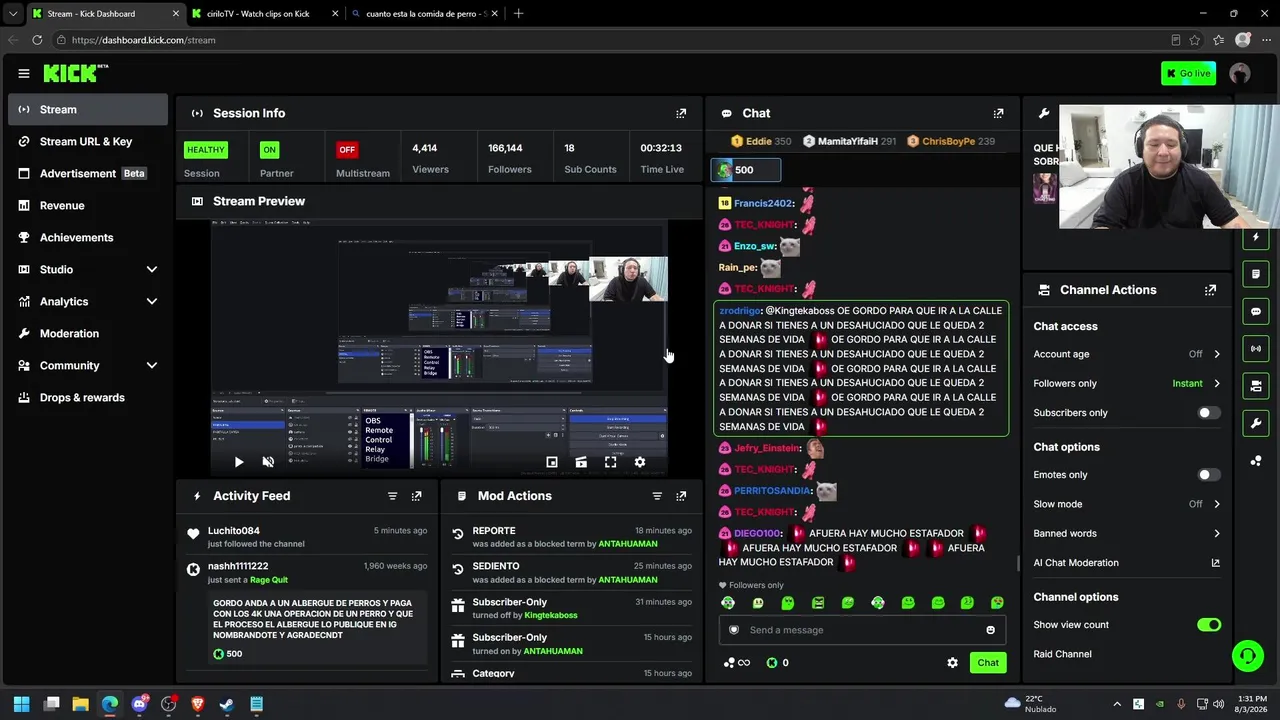Open the Revenue page
This screenshot has width=1280, height=720.
point(88,205)
